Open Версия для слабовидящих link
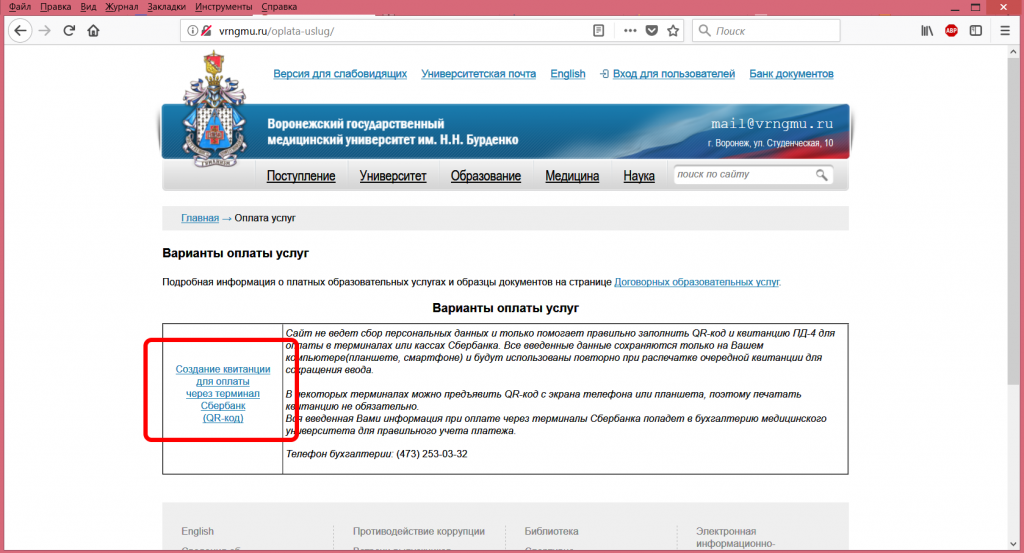Screen dimensions: 1024x553 click(x=340, y=74)
